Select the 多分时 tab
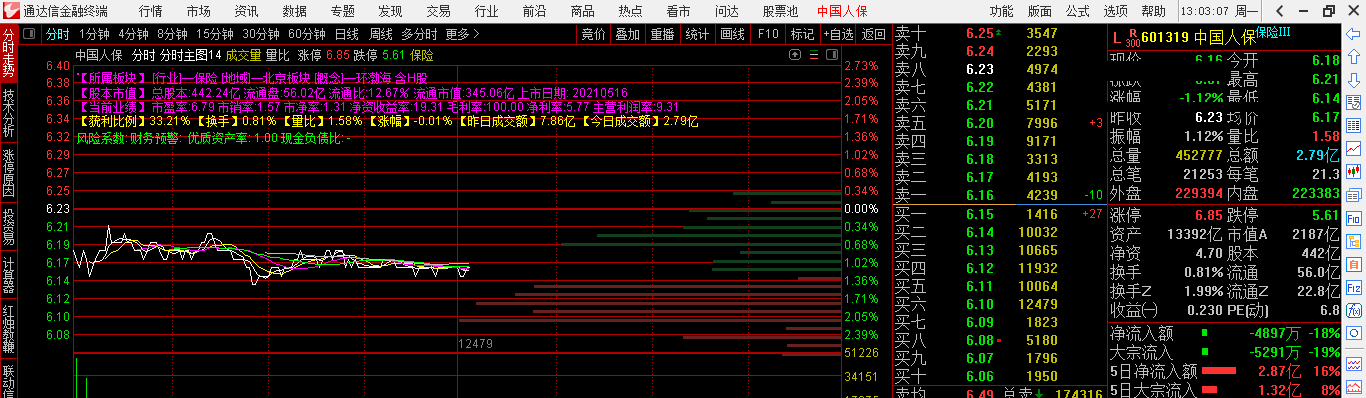1366x398 pixels. coord(419,34)
